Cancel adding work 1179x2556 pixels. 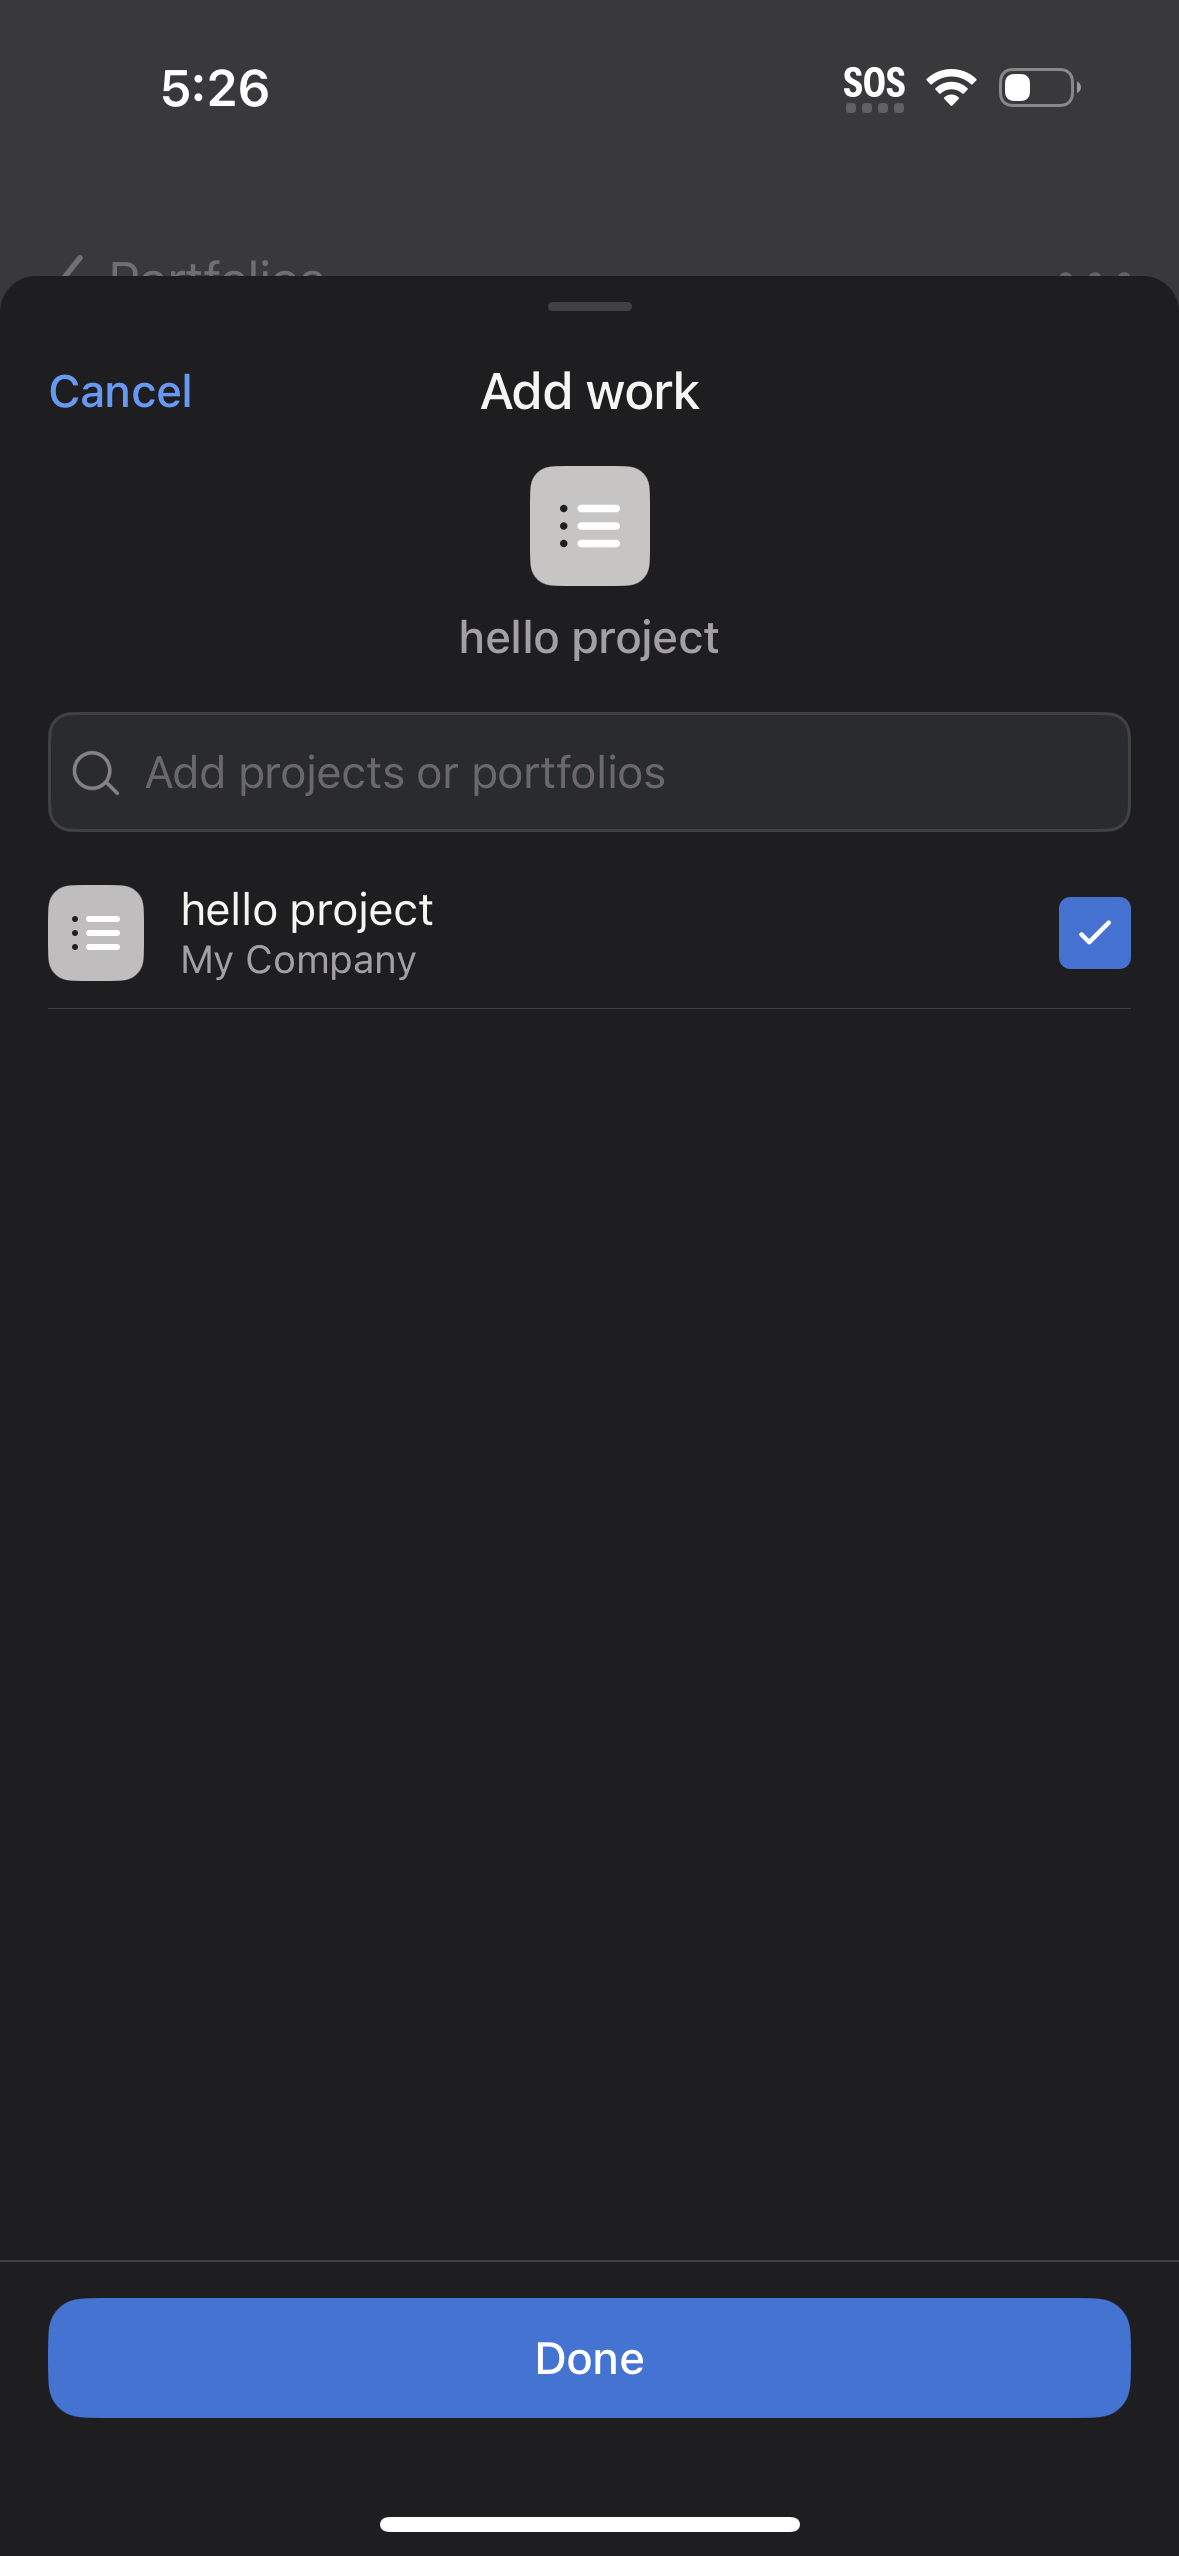tap(119, 391)
